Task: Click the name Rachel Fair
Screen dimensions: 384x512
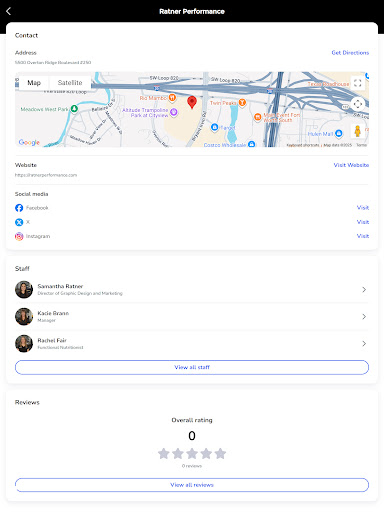Action: (x=52, y=340)
